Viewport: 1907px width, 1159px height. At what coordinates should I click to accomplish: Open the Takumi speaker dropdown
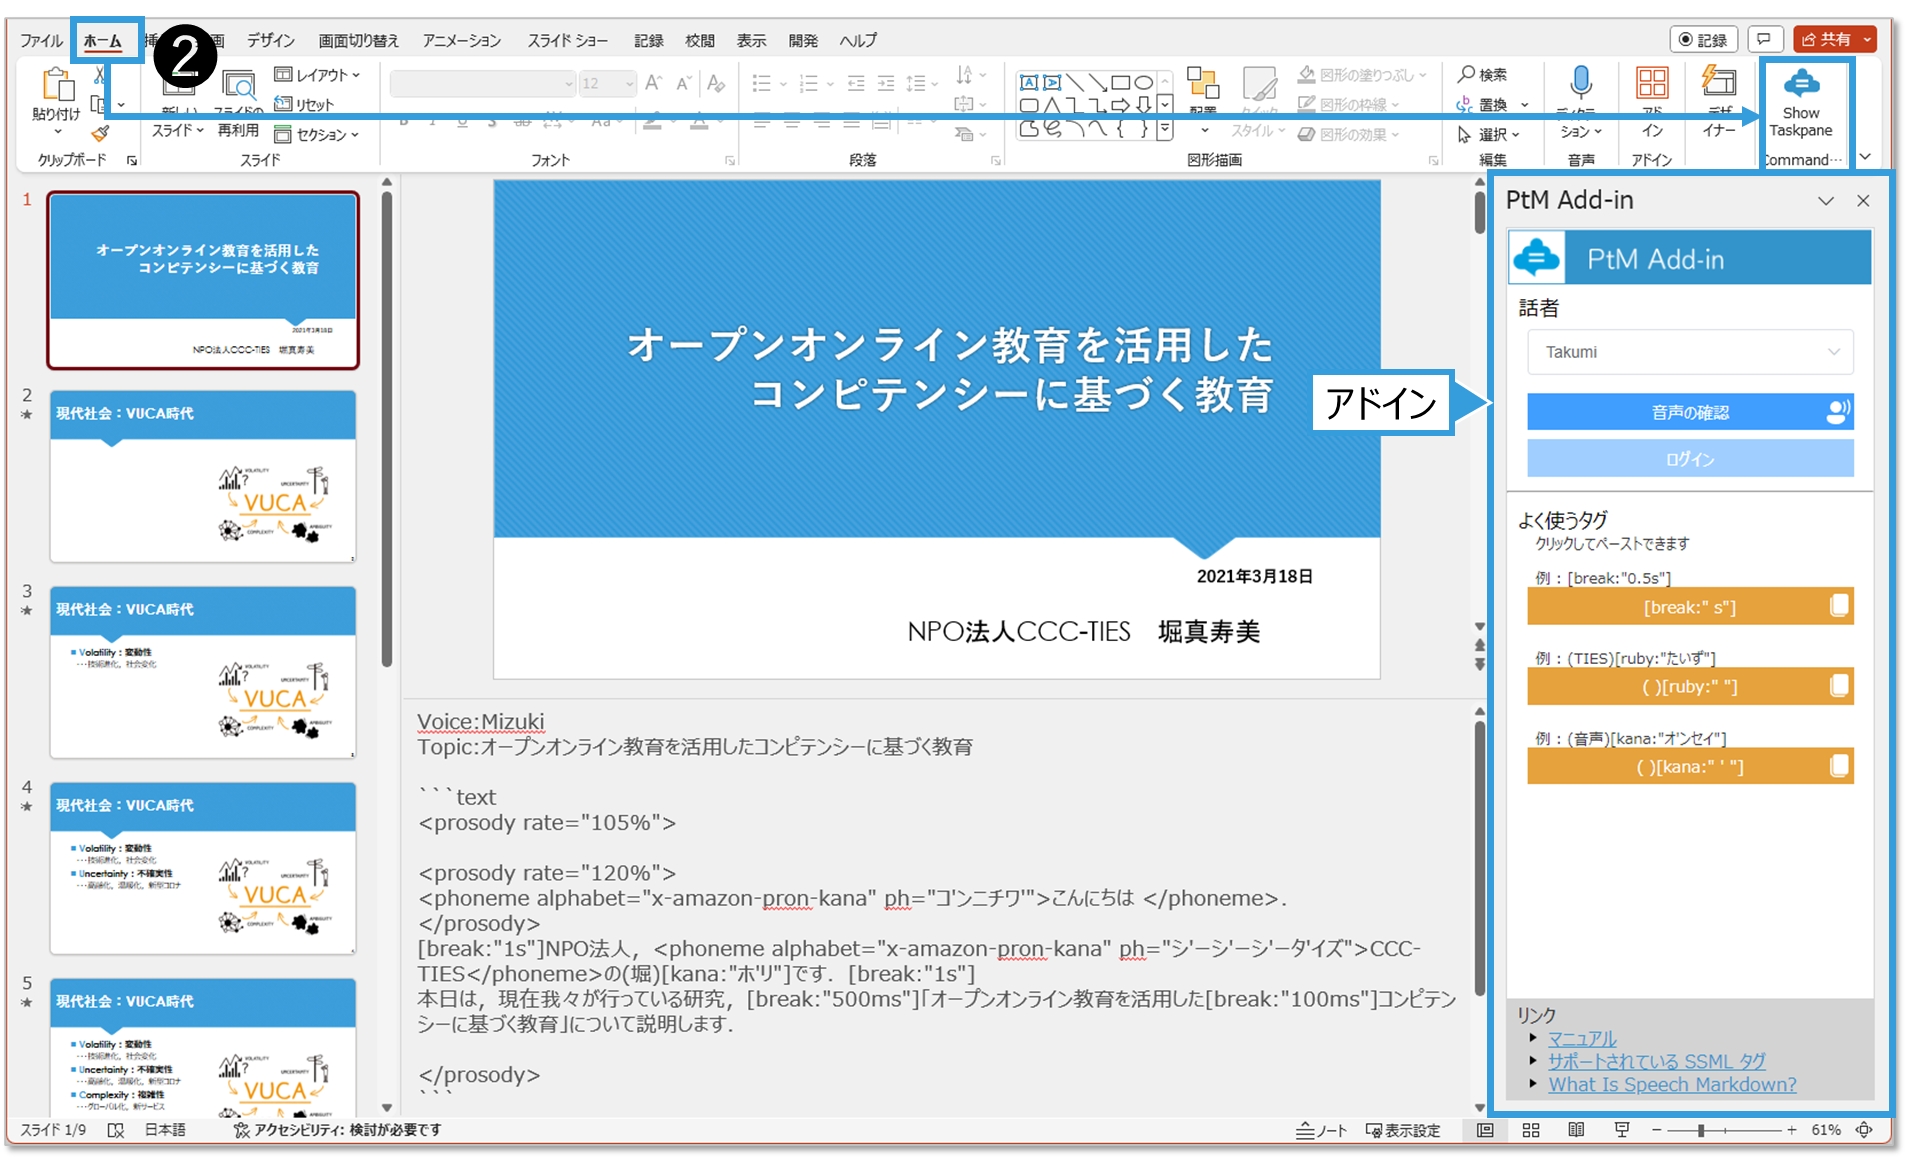click(x=1689, y=352)
